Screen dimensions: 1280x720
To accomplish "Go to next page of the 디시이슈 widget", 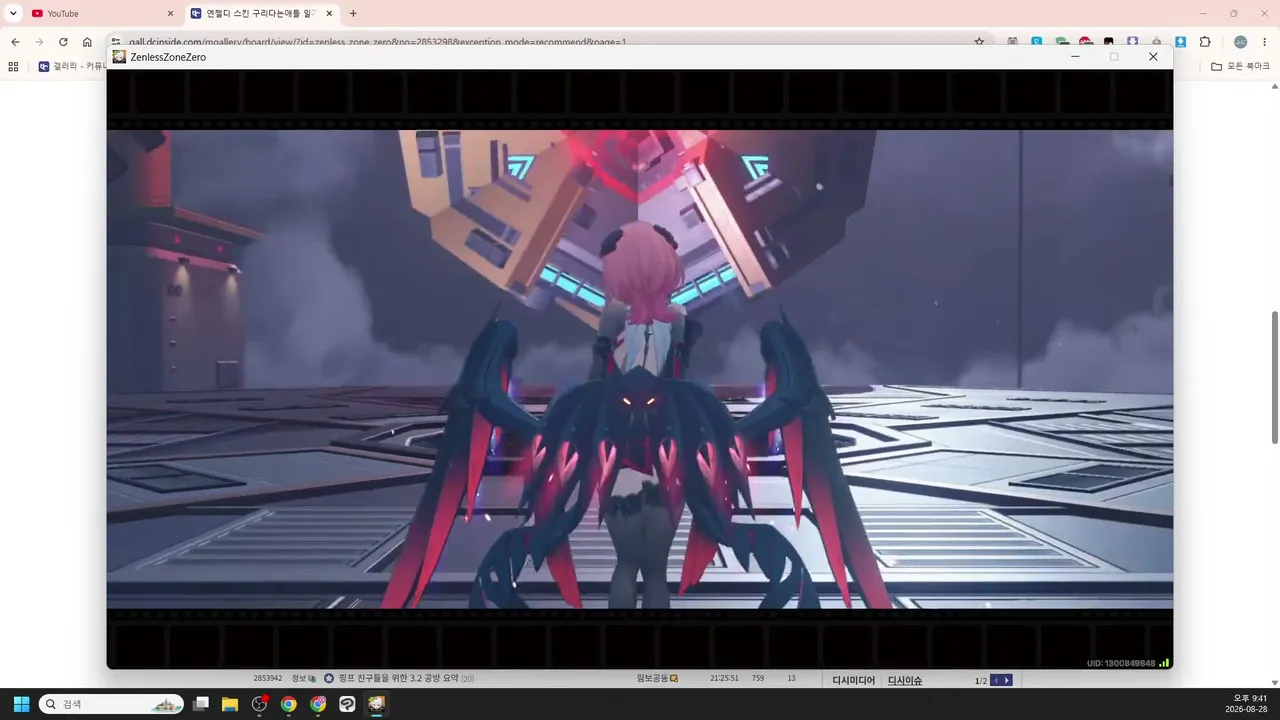I will [x=1007, y=681].
